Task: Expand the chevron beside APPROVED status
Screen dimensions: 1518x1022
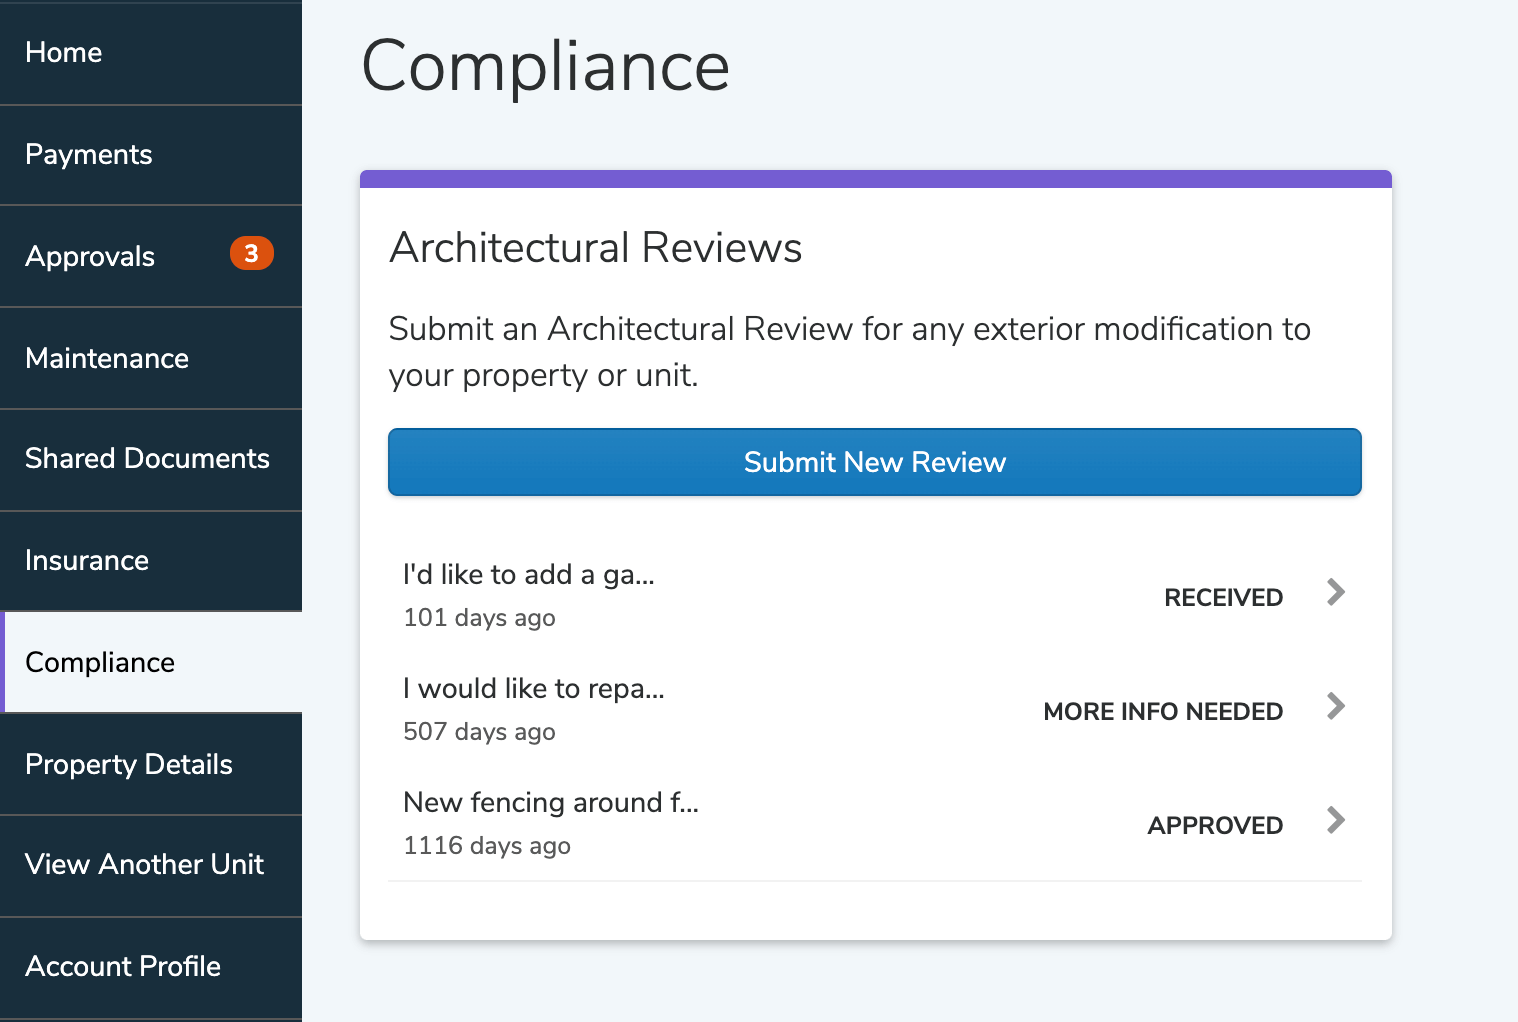Action: (1335, 821)
